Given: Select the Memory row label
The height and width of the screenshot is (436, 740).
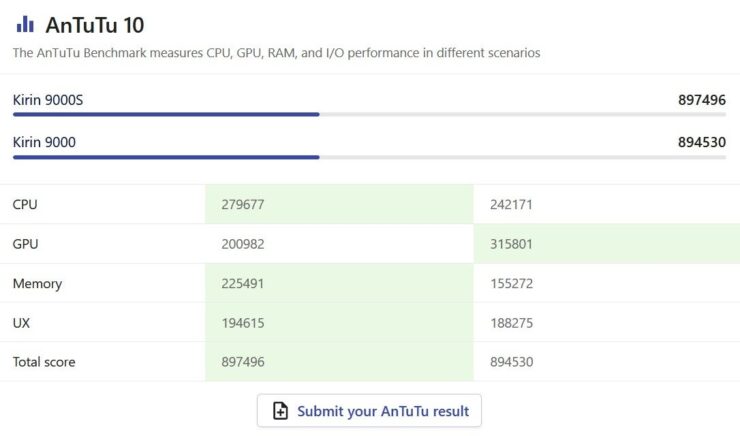Looking at the screenshot, I should [x=37, y=284].
